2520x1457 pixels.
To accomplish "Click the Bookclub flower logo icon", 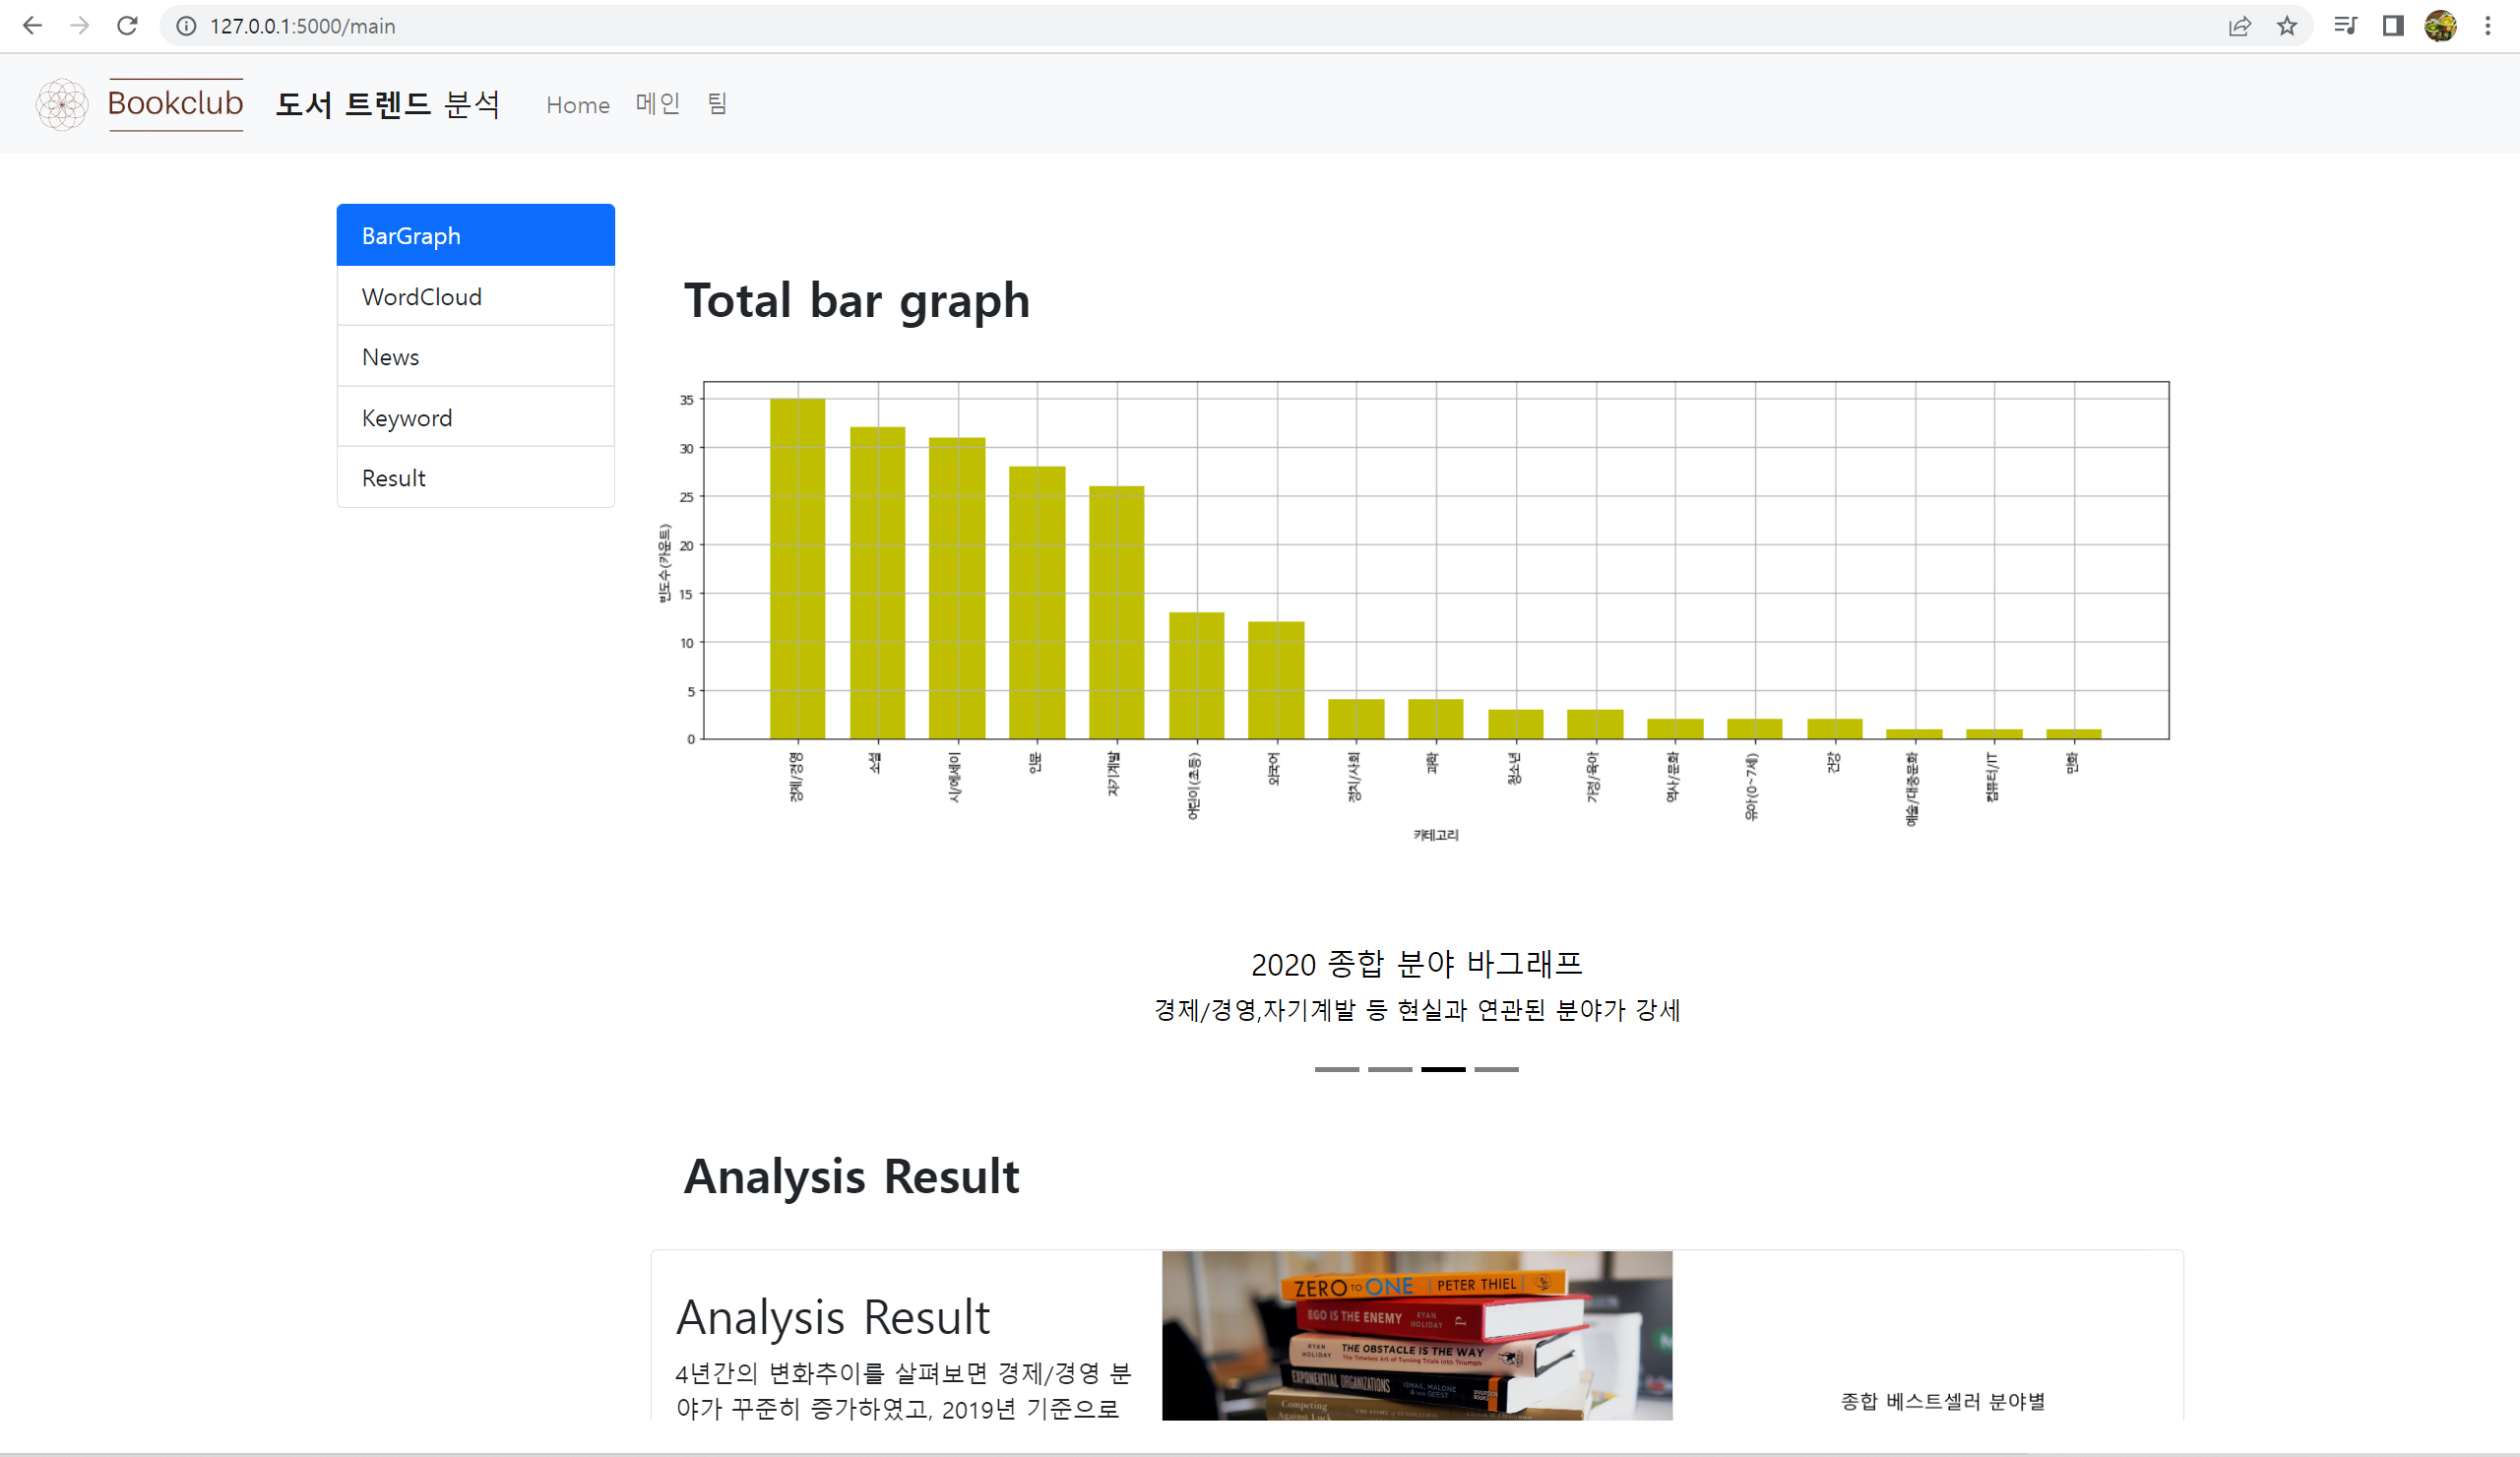I will coord(62,103).
